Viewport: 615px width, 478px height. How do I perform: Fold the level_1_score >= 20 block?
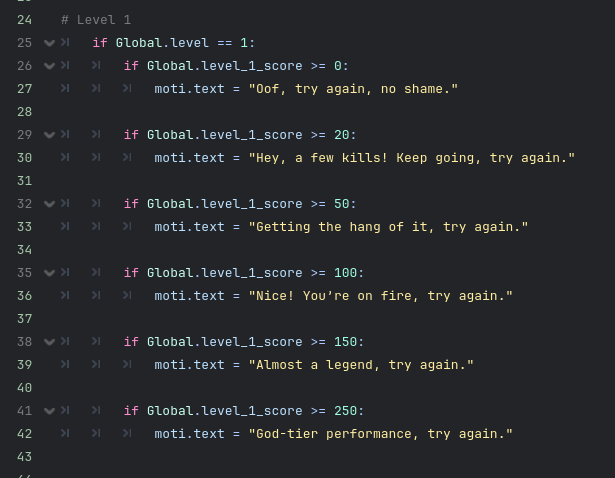[49, 135]
